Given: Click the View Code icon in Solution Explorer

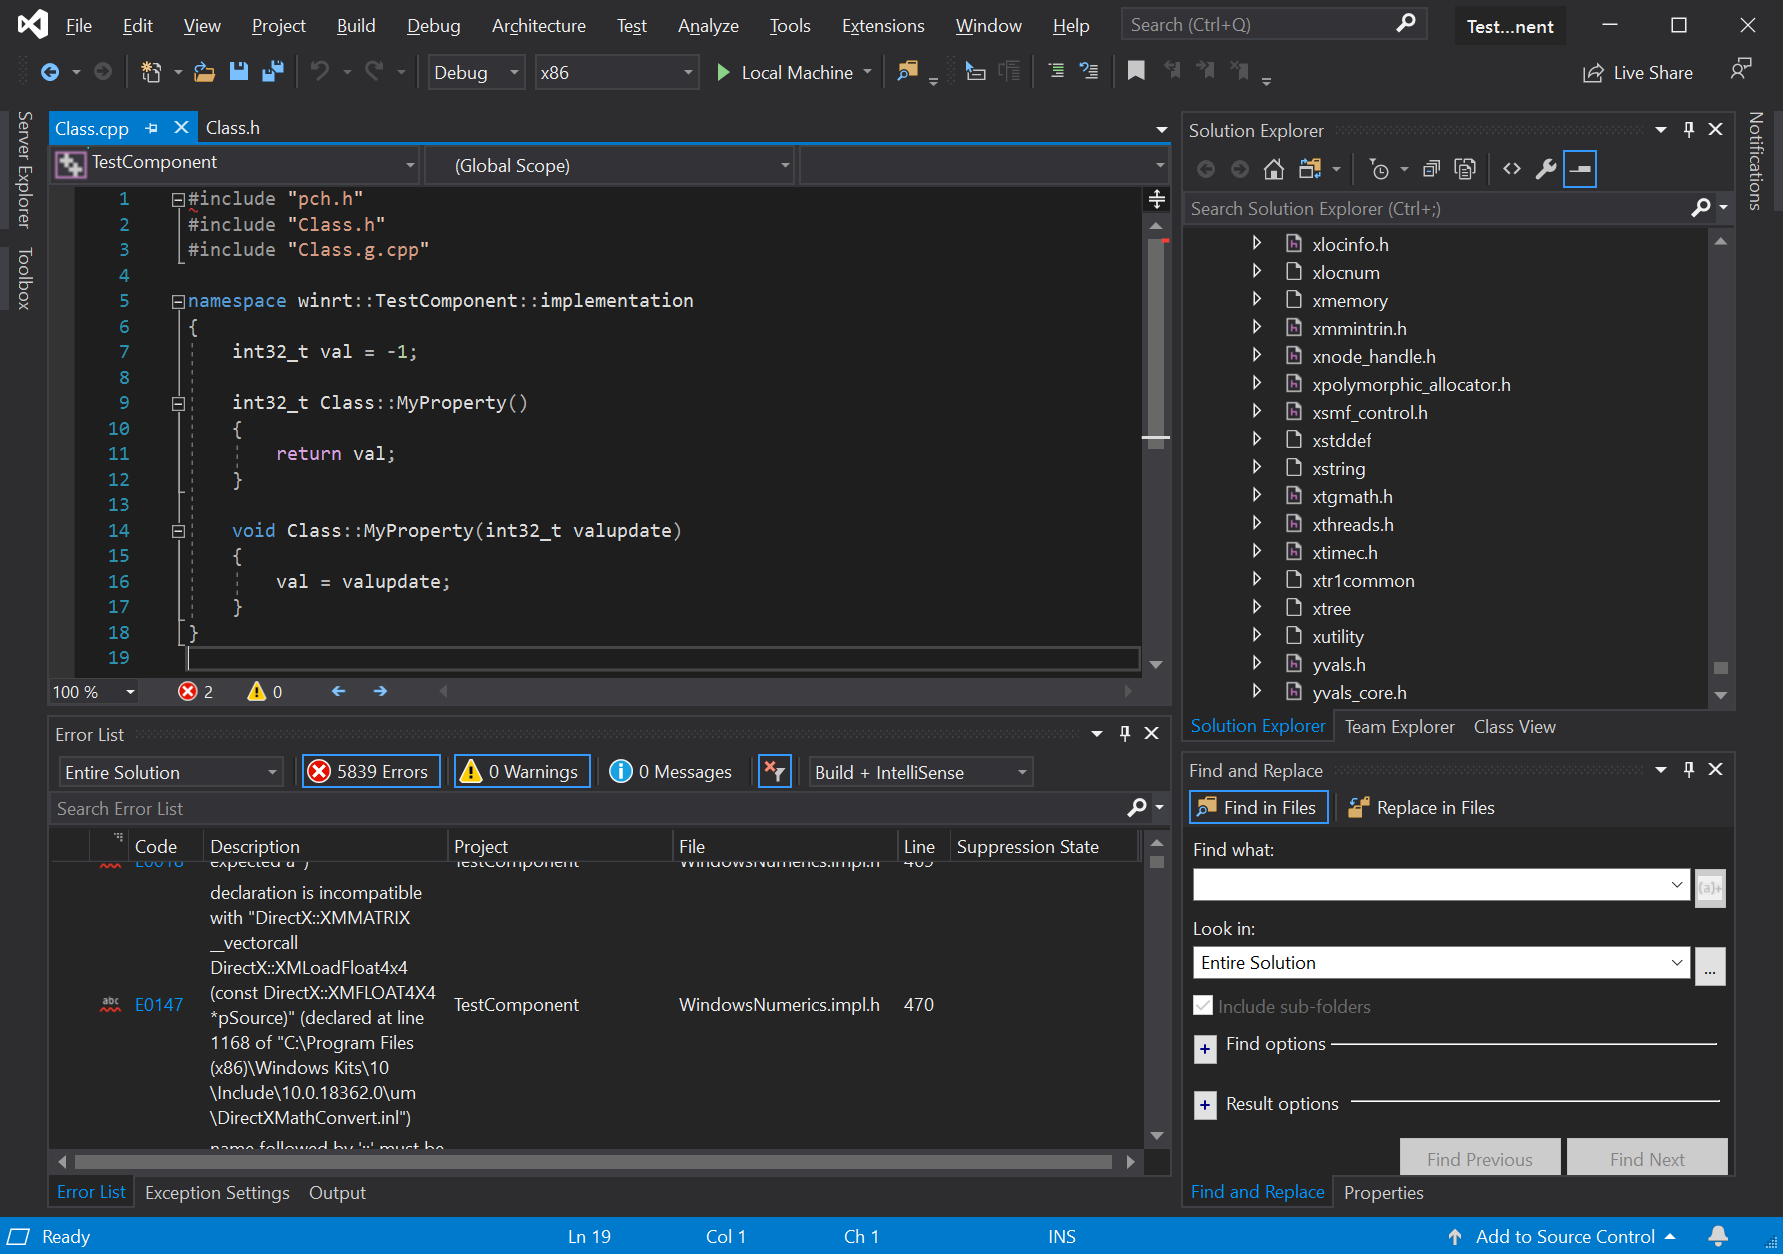Looking at the screenshot, I should pos(1512,170).
